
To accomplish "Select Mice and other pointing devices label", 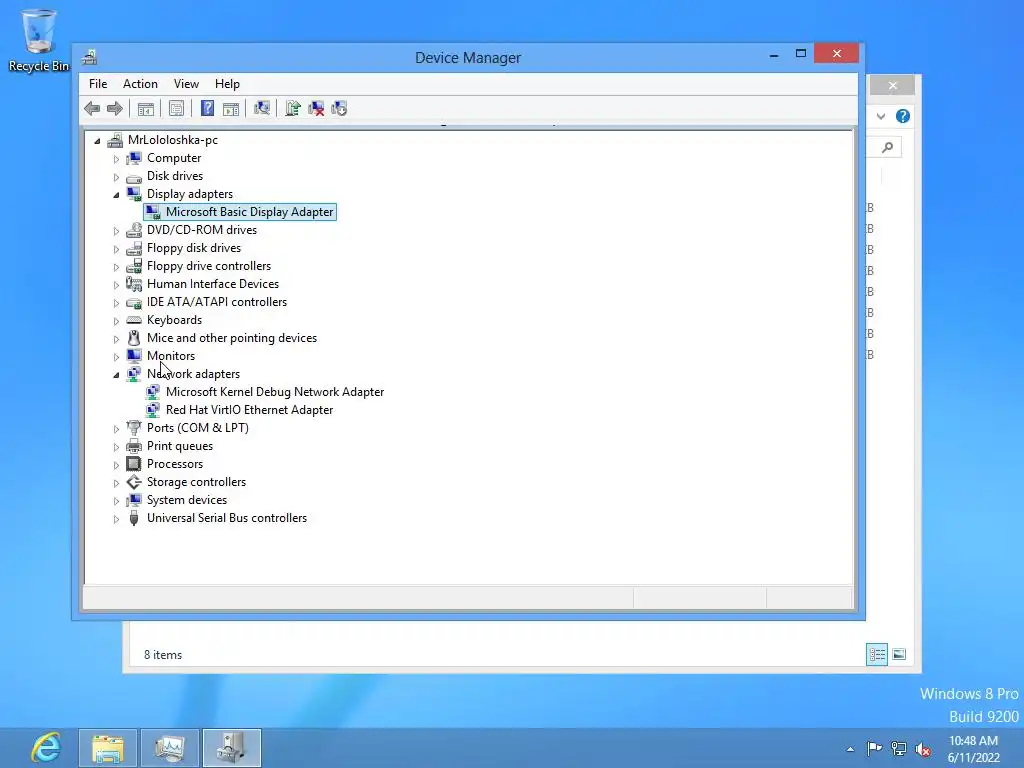I will click(x=232, y=338).
